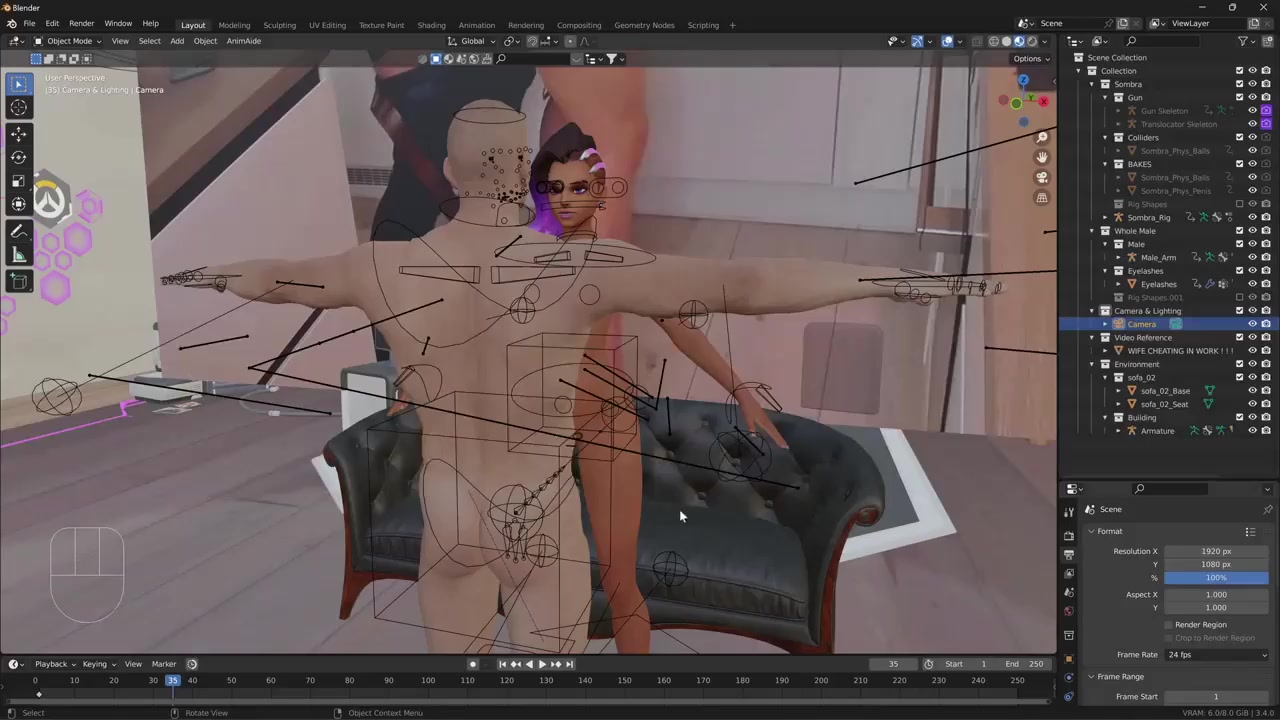
Task: Click the Add Cube tool icon
Action: pos(18,282)
